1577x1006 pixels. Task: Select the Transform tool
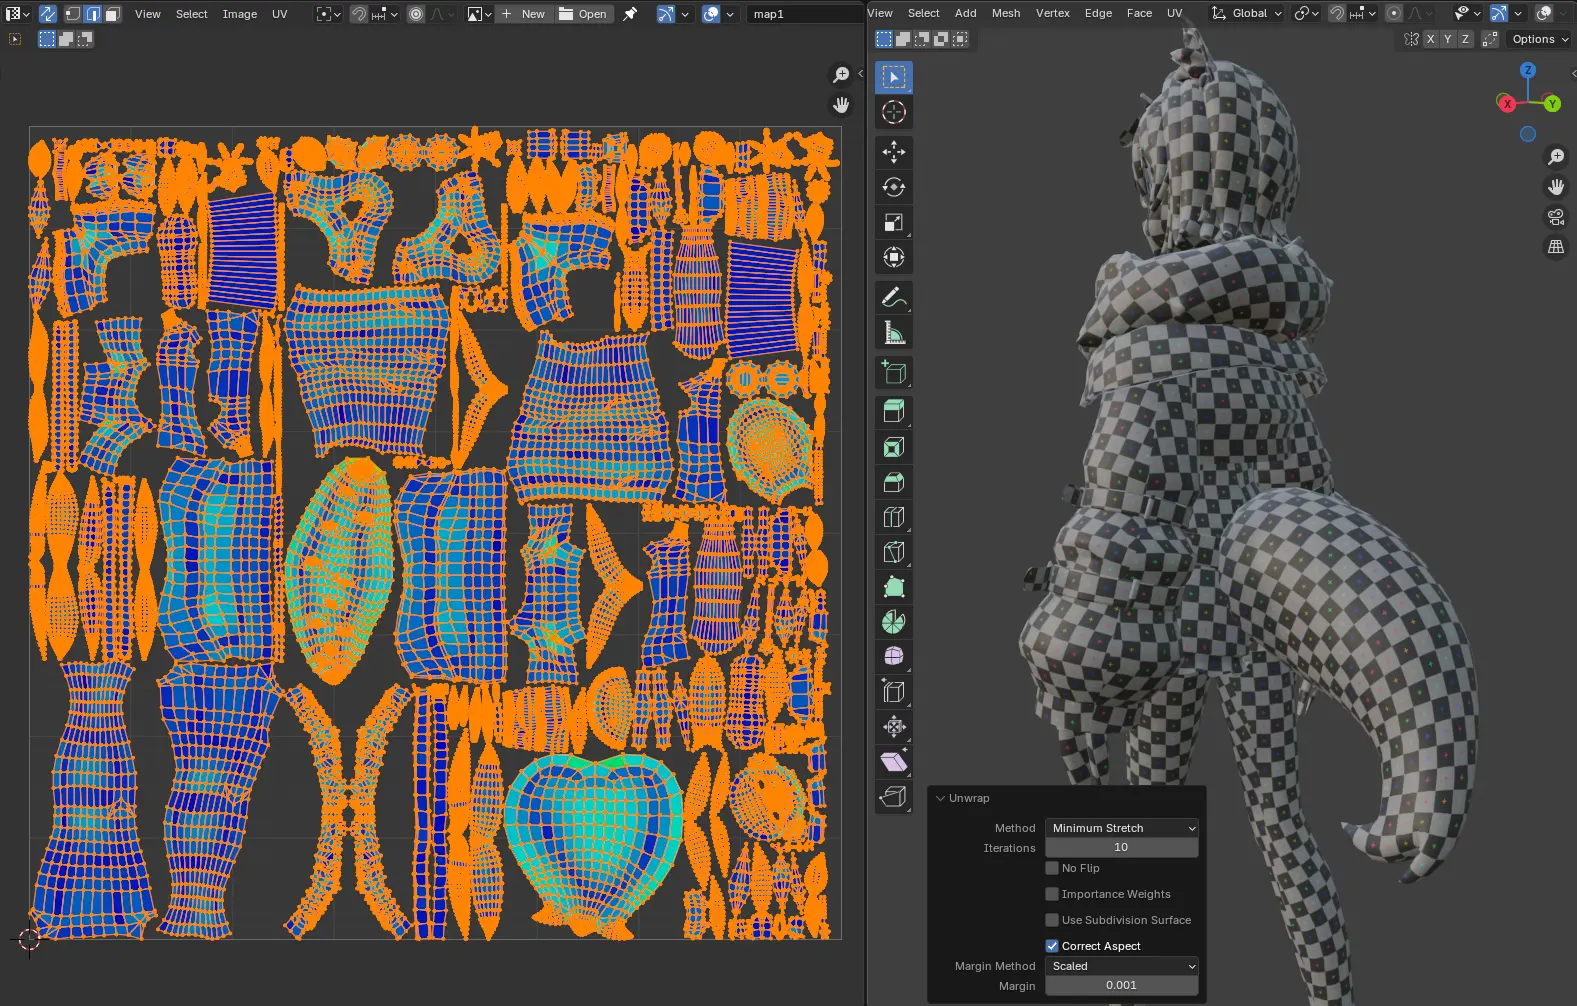[894, 257]
